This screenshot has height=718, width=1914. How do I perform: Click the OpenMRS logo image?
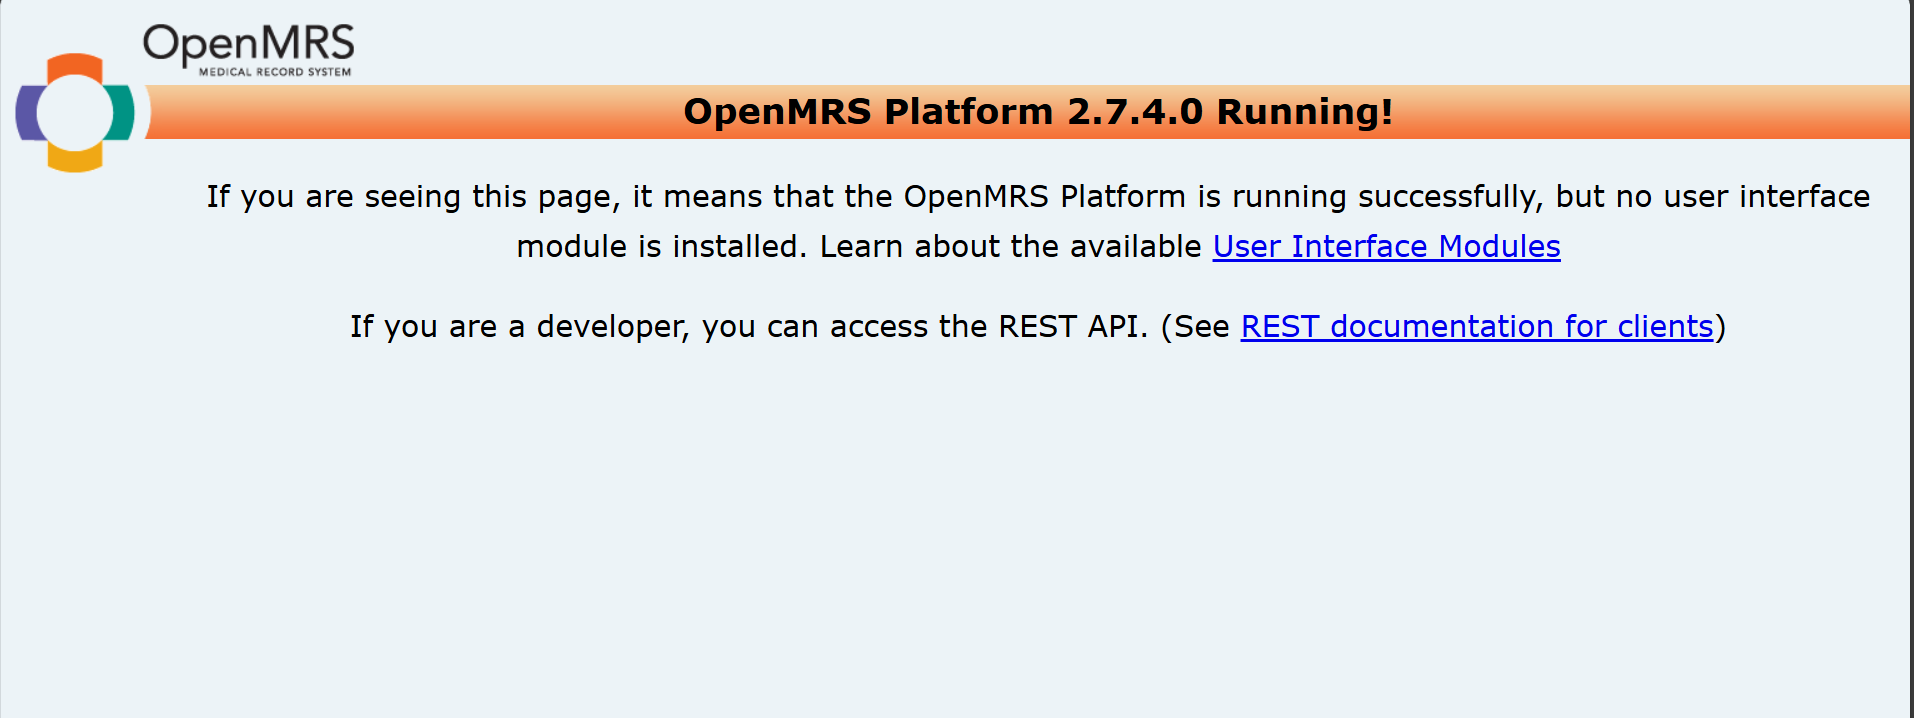(x=185, y=98)
